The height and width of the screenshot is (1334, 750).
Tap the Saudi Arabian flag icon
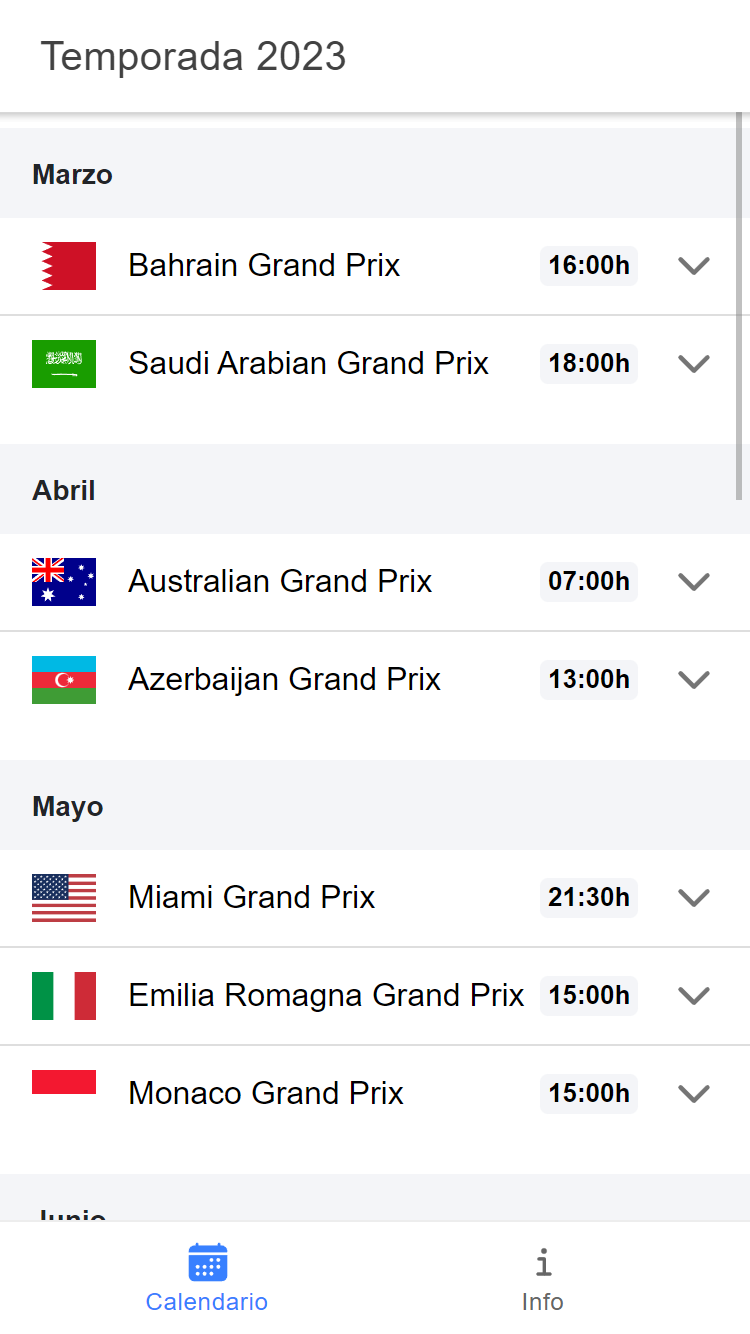[x=64, y=364]
